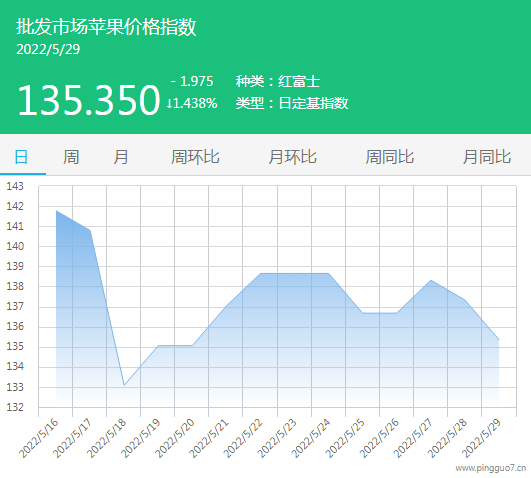The image size is (531, 478).
Task: Click the 2022/5/16 starting chart point
Action: point(56,210)
